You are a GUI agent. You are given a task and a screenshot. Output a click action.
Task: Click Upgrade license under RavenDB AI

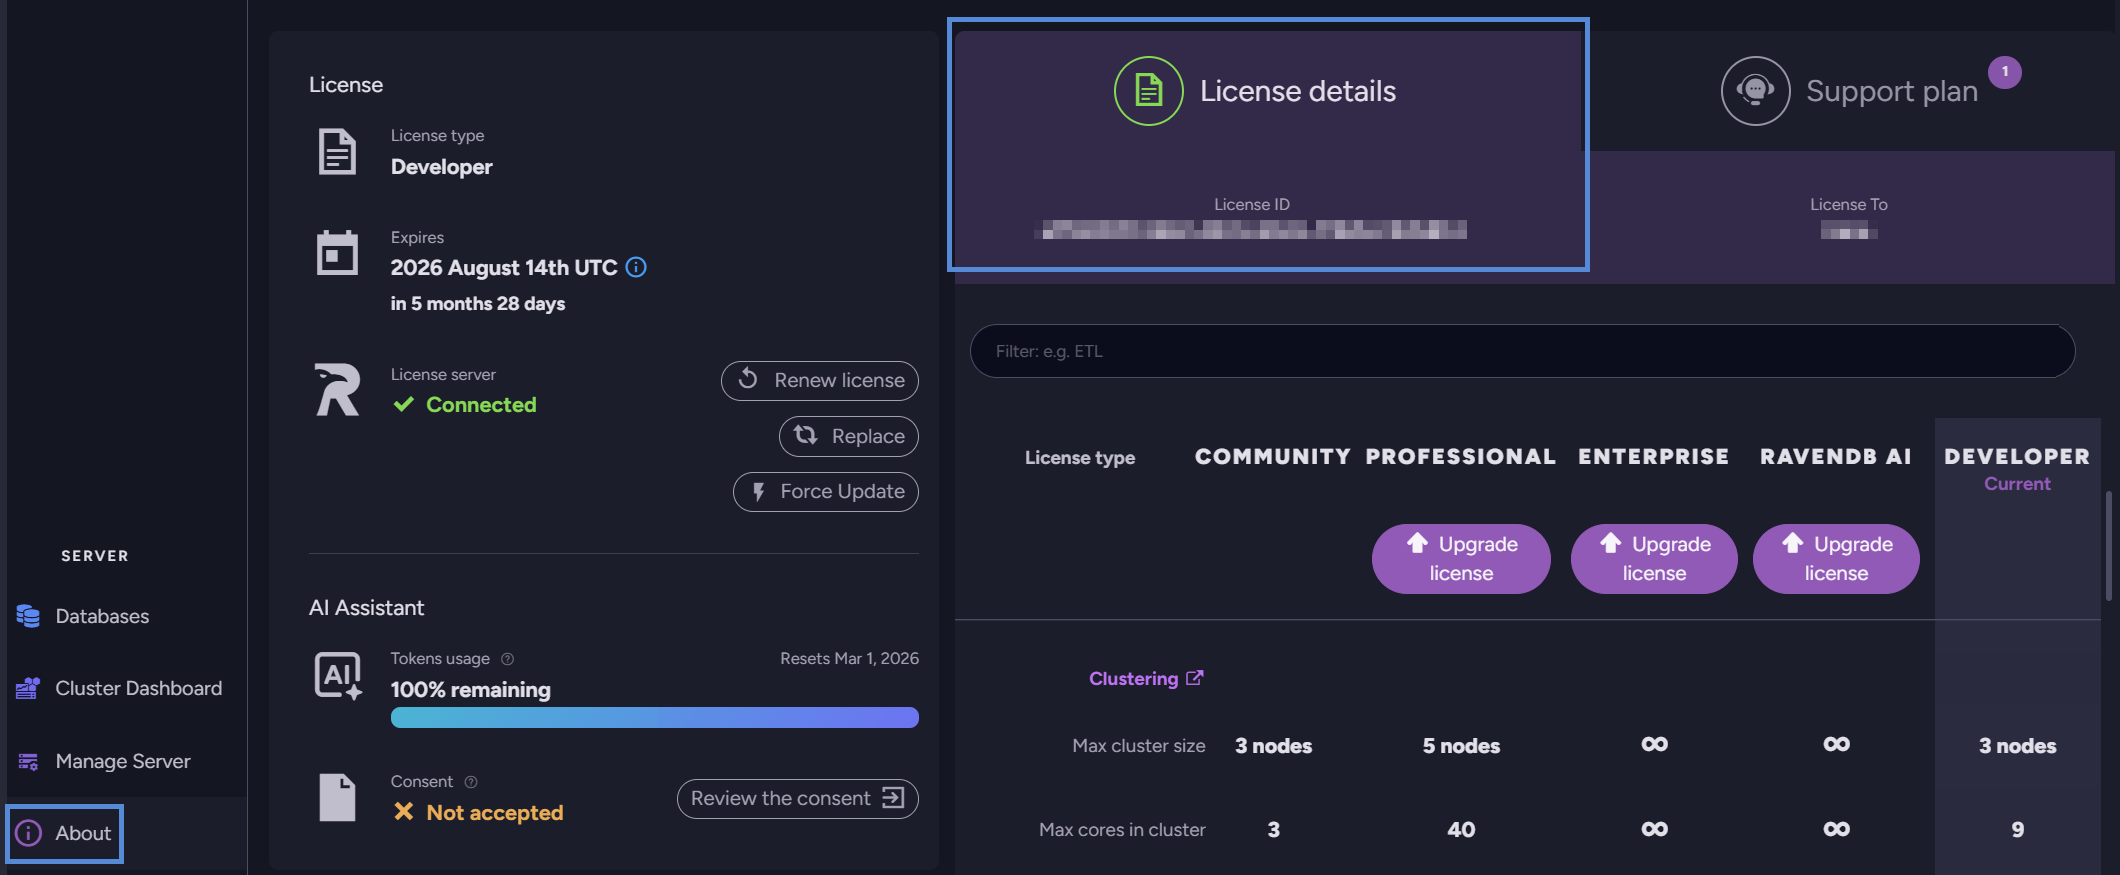pyautogui.click(x=1836, y=559)
